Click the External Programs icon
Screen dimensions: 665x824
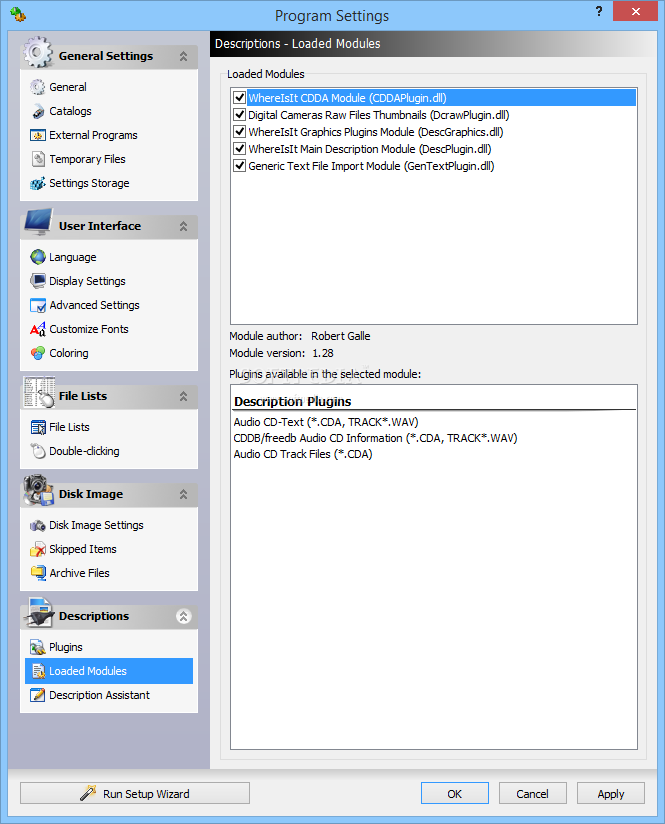37,135
